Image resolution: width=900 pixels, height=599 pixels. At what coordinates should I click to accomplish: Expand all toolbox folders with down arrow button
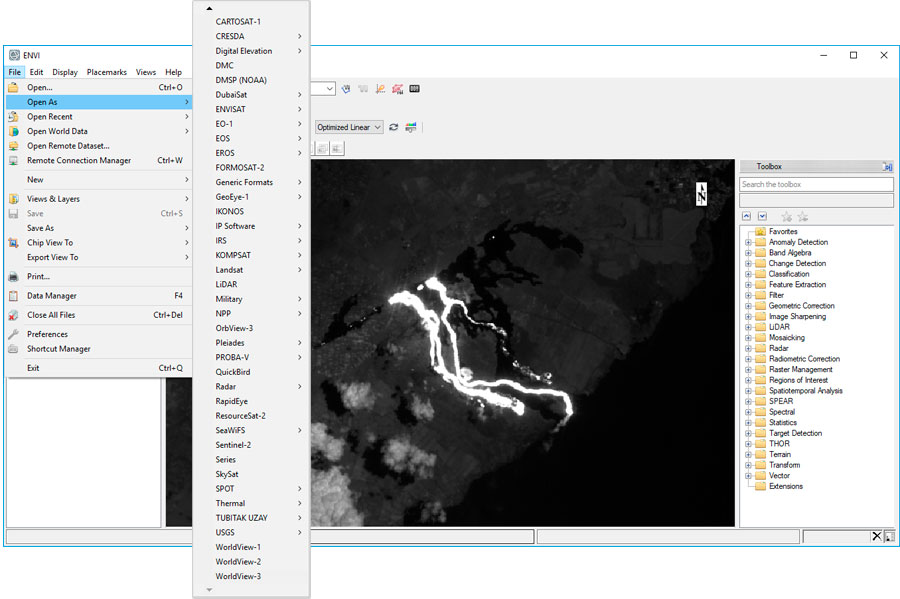click(x=762, y=216)
